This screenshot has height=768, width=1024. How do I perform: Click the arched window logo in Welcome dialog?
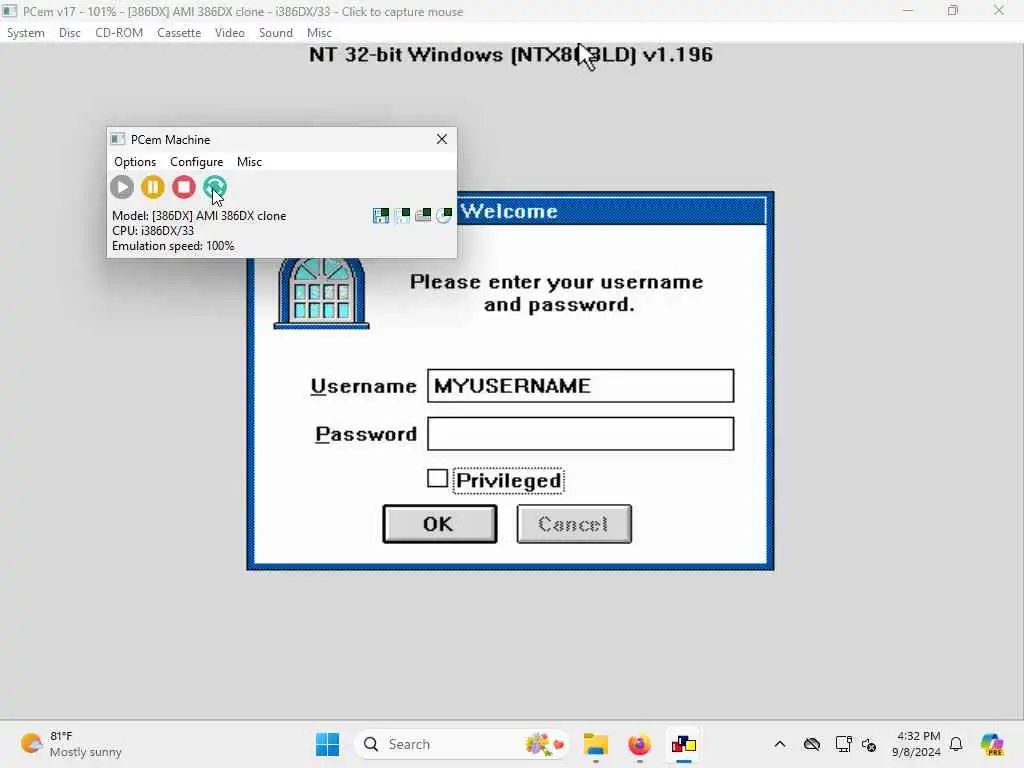click(321, 294)
